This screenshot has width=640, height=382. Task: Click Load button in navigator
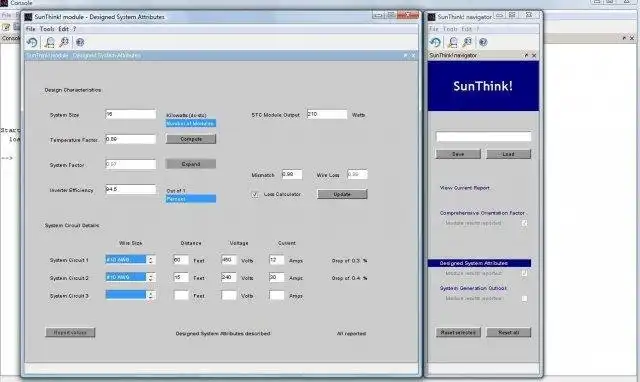tap(509, 154)
